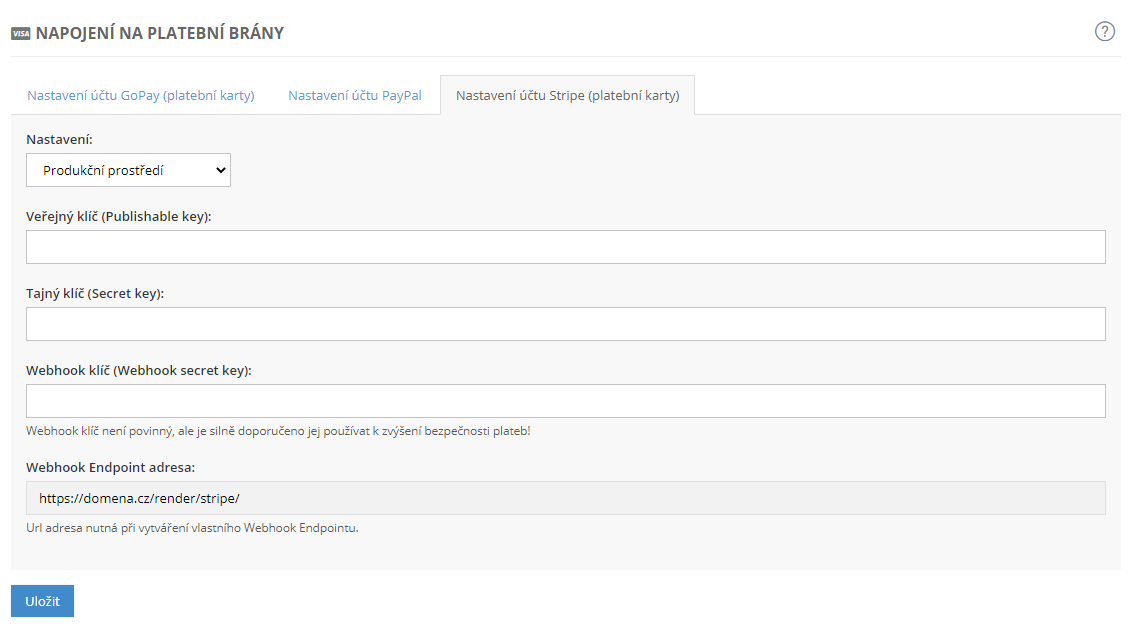The image size is (1134, 632).
Task: Click into the Tajný klíč (Secret key) field
Action: click(x=565, y=324)
